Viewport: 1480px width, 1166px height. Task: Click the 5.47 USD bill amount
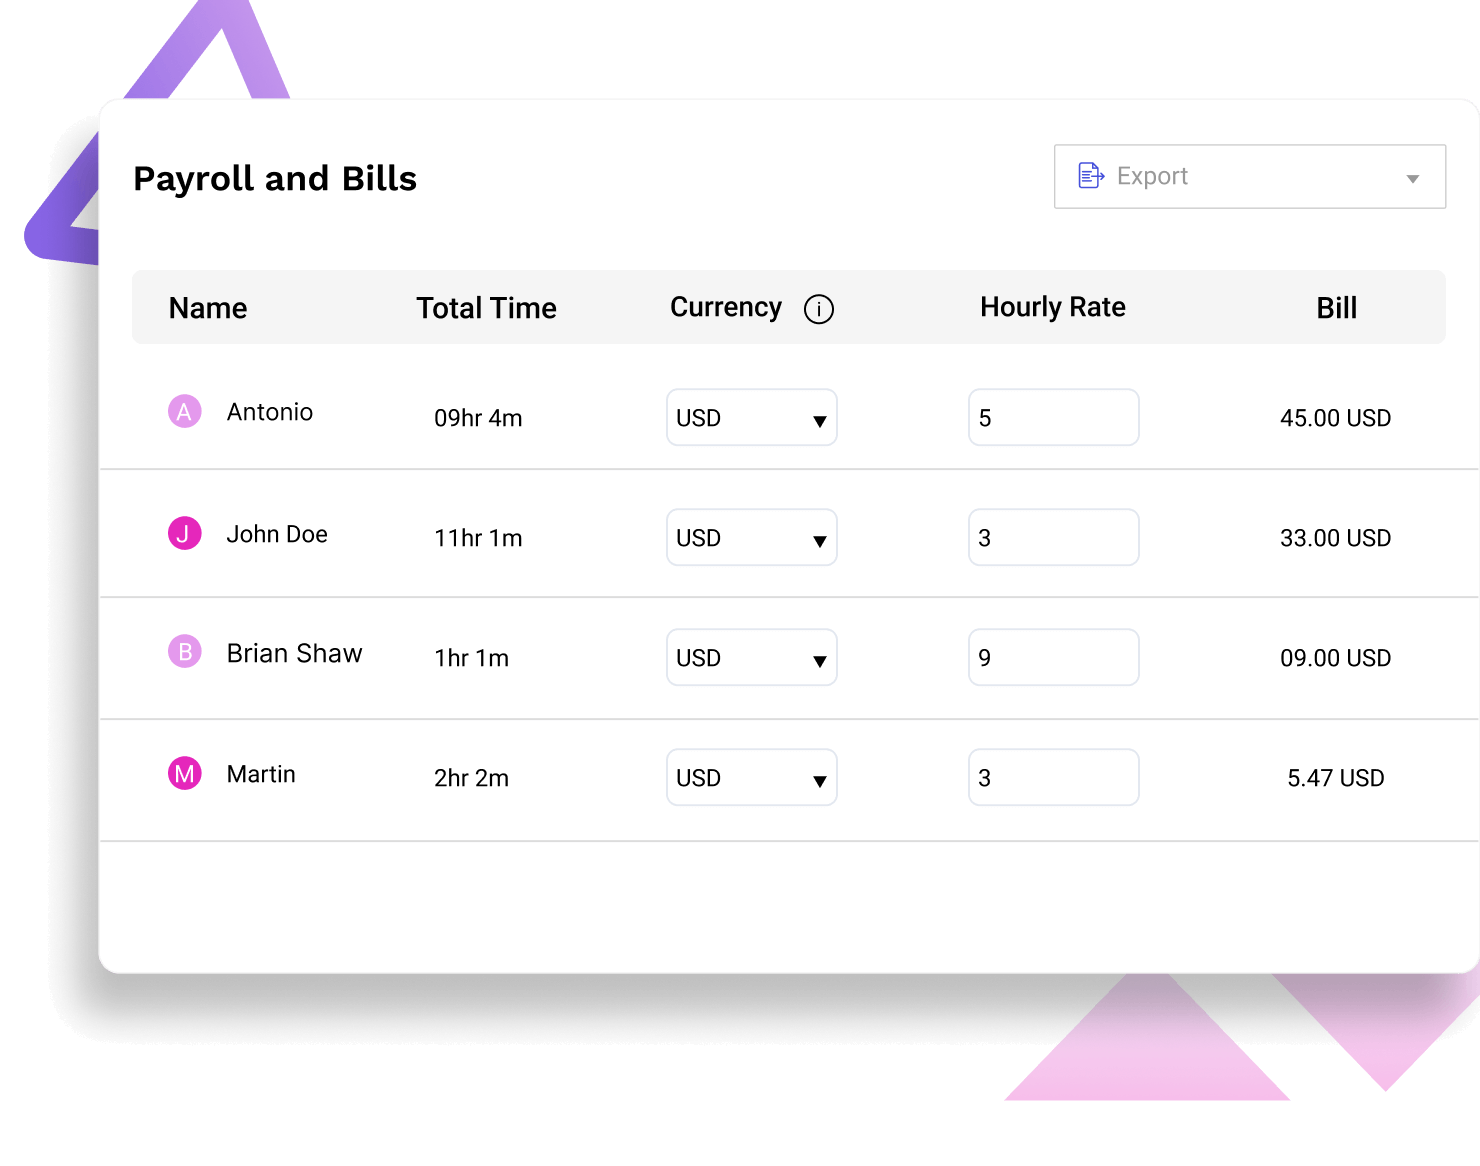[1336, 778]
